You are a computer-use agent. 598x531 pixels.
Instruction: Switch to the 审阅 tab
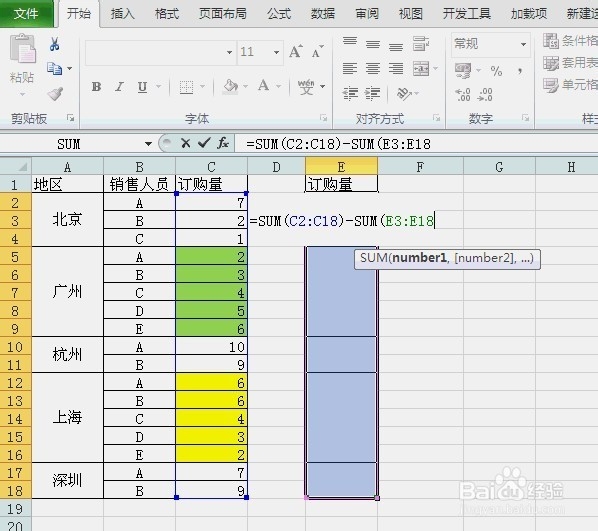click(367, 14)
